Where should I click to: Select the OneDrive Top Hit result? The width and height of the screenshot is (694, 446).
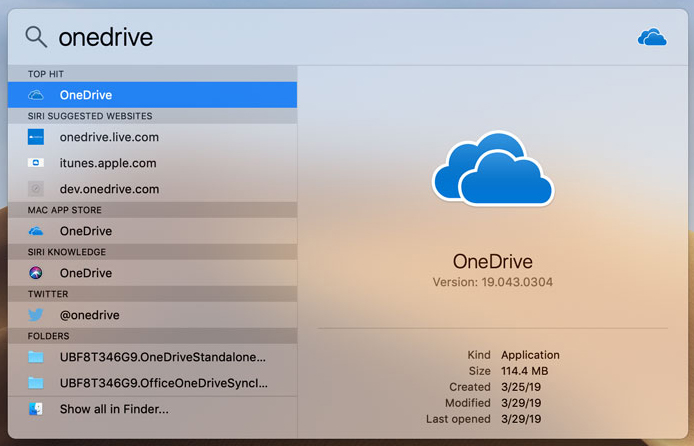pos(152,95)
